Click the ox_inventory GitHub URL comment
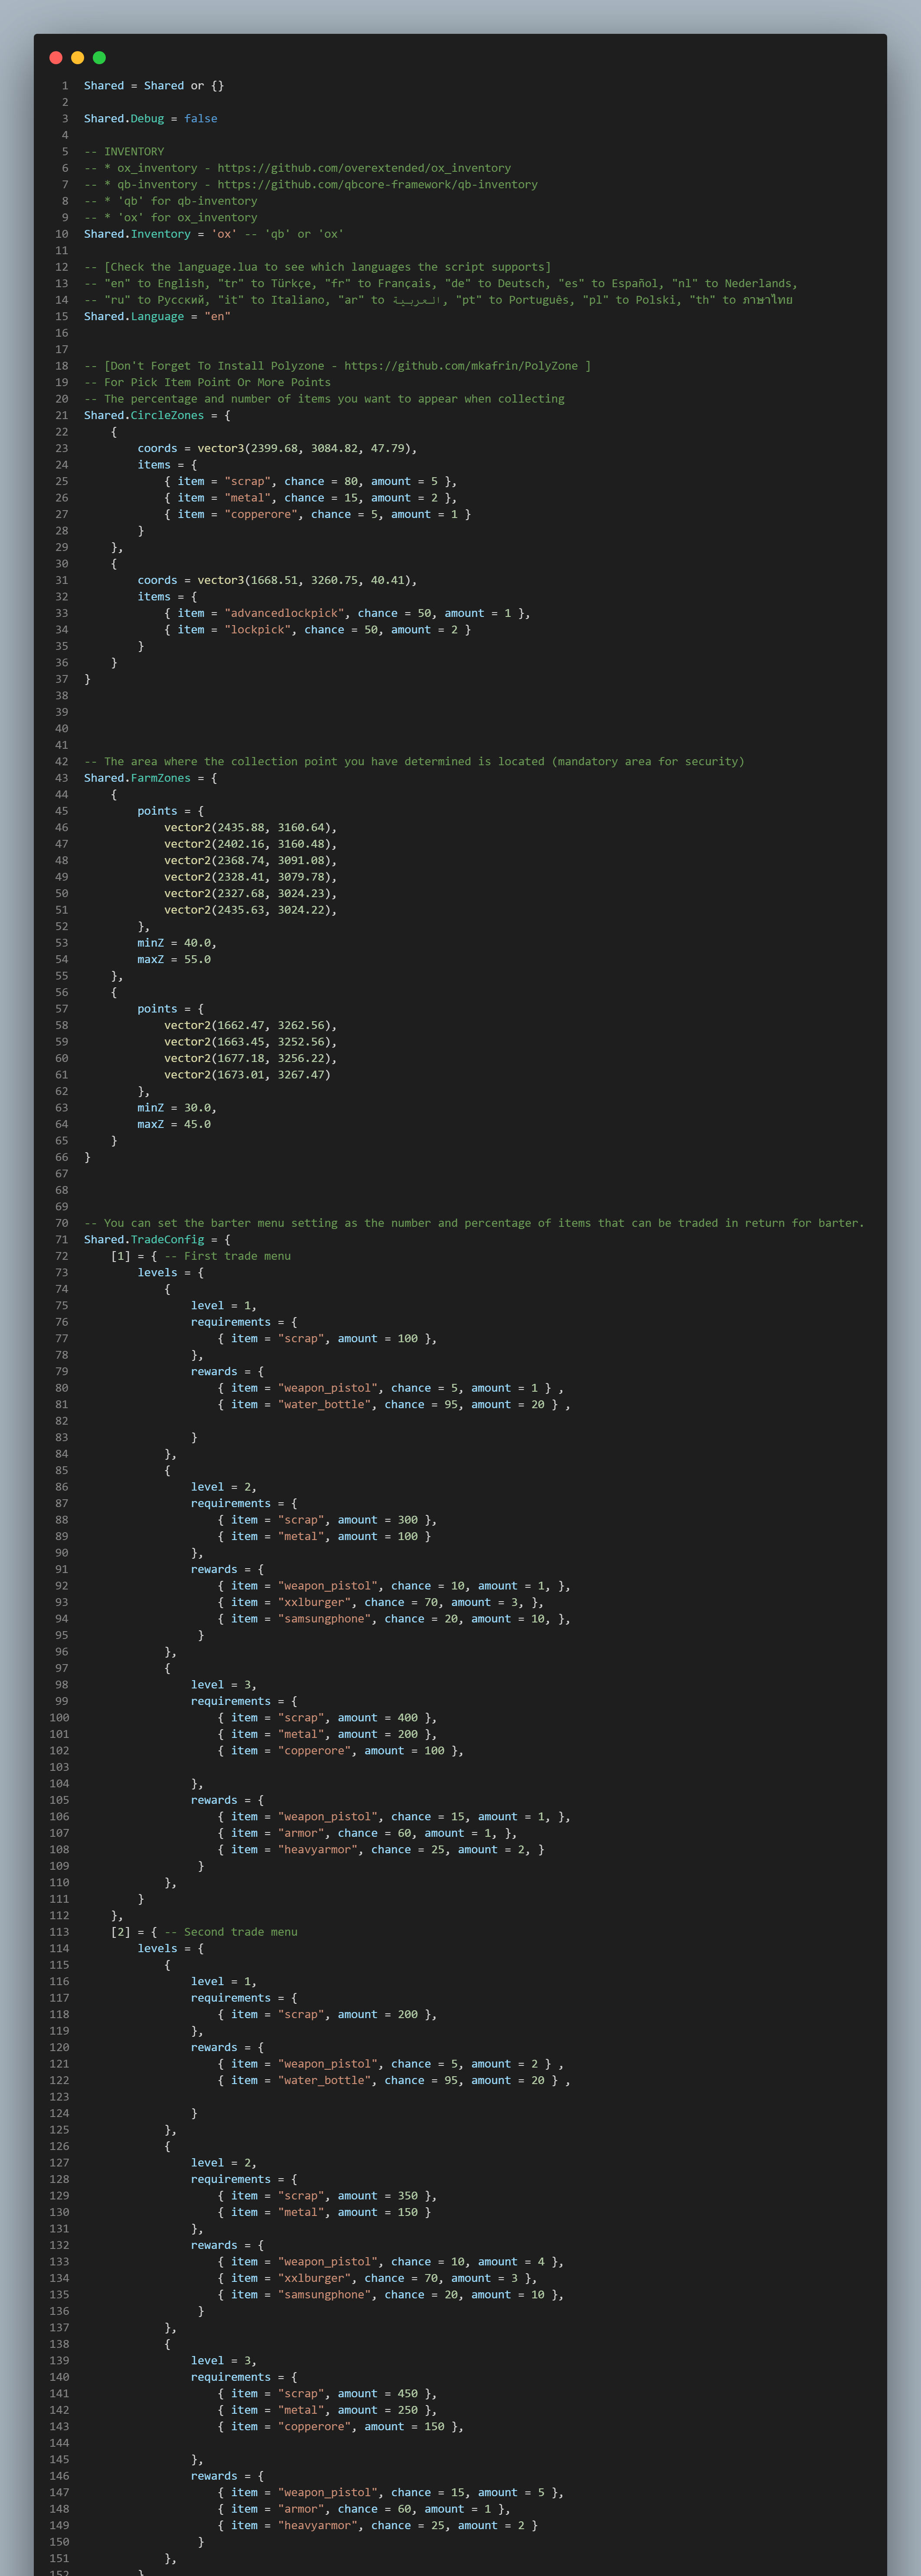 tap(297, 168)
